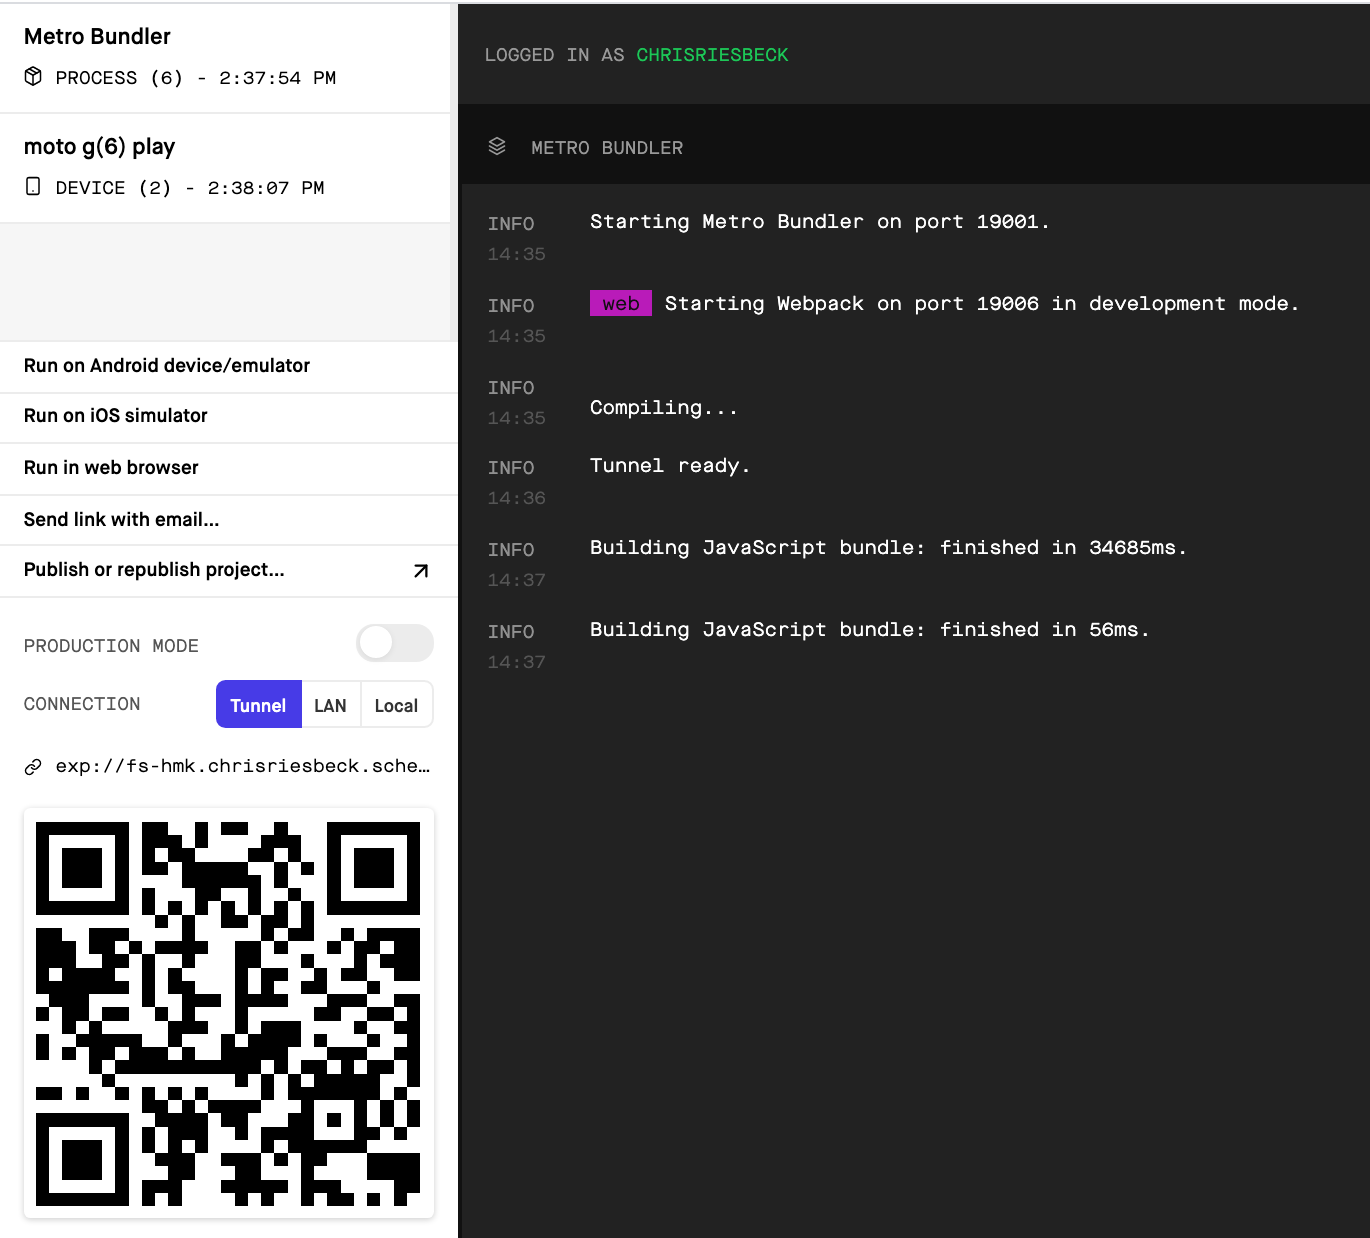Run on iOS simulator
Image resolution: width=1370 pixels, height=1238 pixels.
pos(229,417)
